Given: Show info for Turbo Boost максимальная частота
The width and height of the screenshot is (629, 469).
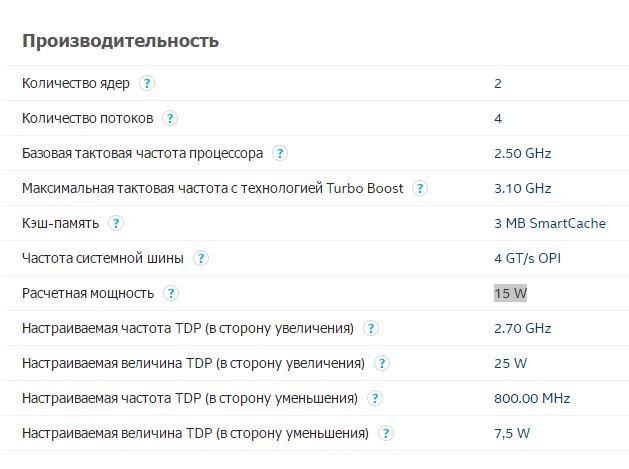Looking at the screenshot, I should (420, 188).
